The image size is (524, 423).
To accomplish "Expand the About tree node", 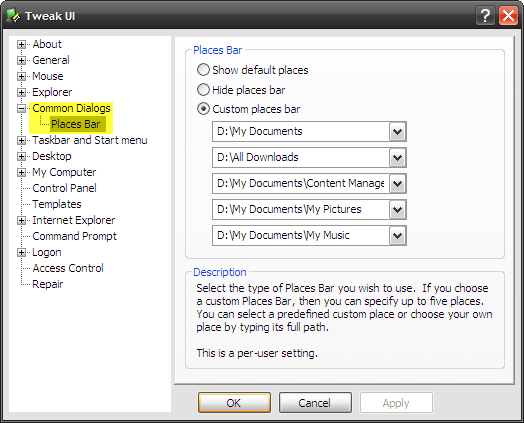I will click(21, 44).
